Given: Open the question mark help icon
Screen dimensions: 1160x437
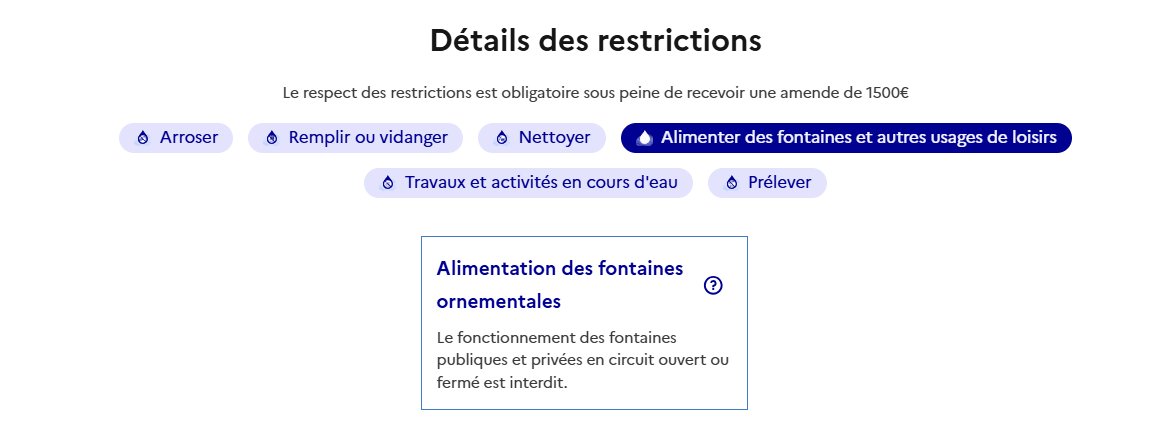Looking at the screenshot, I should click(713, 285).
